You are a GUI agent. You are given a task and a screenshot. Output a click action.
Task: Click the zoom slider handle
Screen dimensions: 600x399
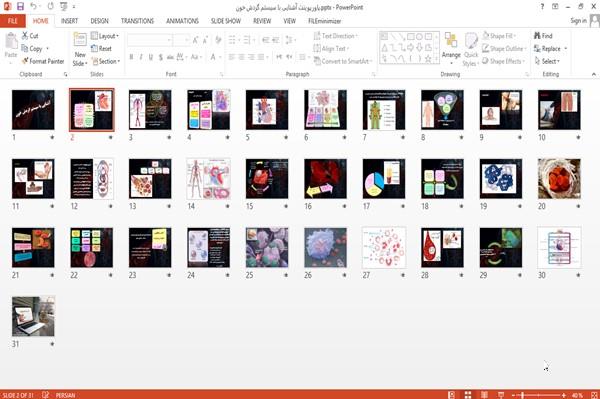click(x=523, y=395)
